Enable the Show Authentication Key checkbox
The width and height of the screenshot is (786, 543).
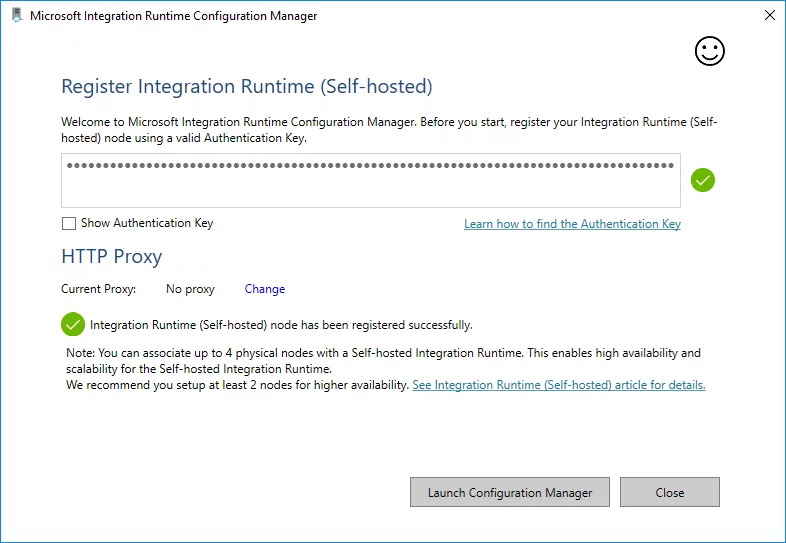click(x=69, y=223)
